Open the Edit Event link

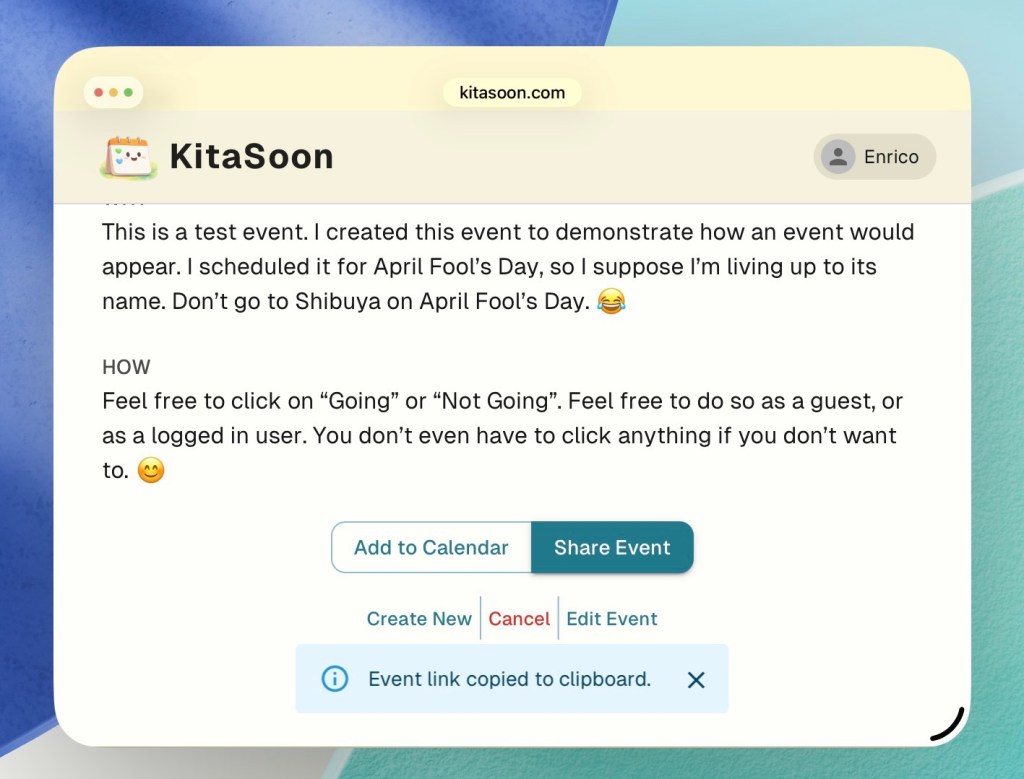click(x=612, y=619)
